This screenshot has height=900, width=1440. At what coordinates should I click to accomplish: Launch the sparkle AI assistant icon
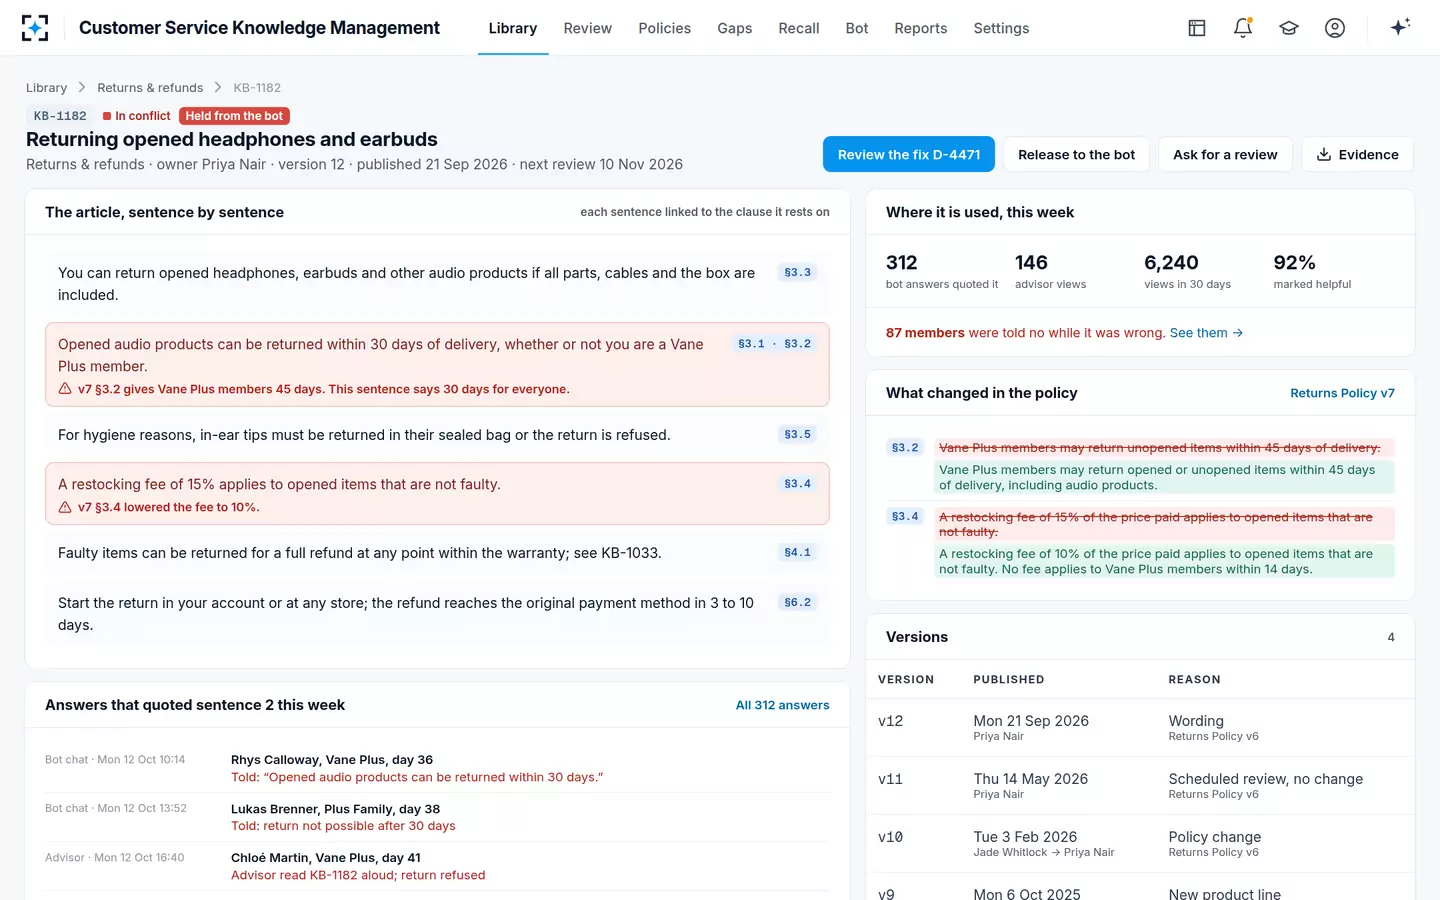[x=1400, y=27]
